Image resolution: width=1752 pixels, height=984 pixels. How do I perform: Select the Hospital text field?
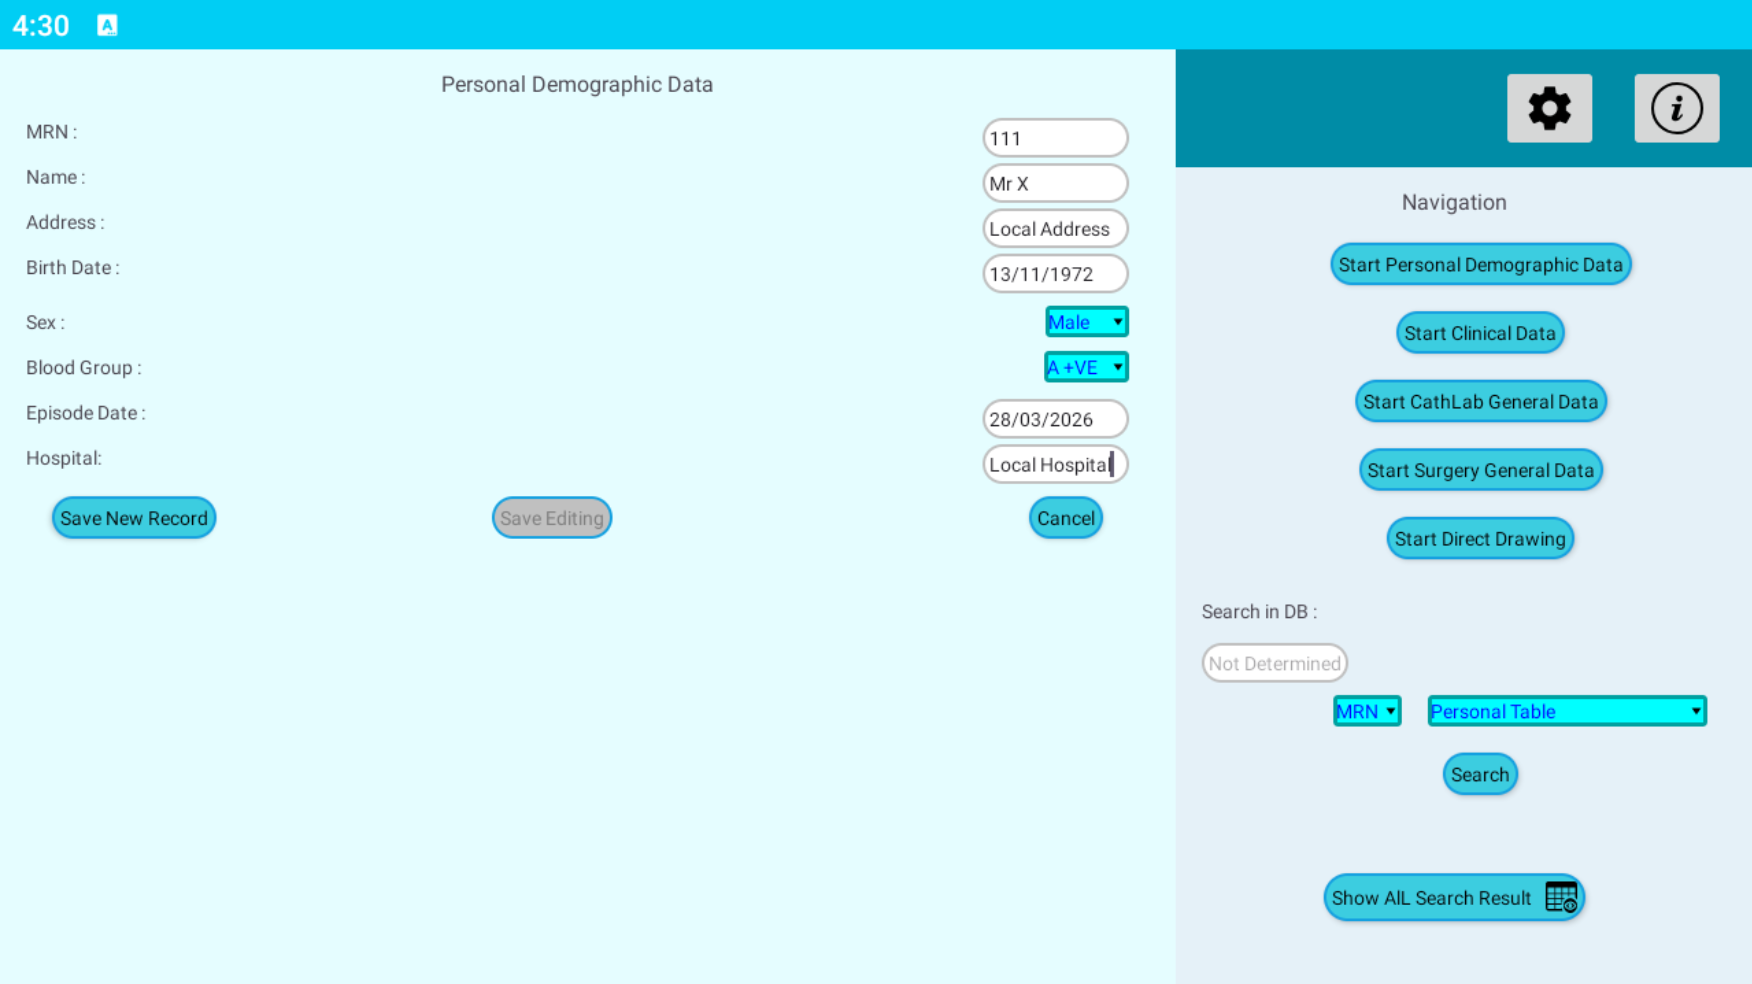click(x=1055, y=465)
